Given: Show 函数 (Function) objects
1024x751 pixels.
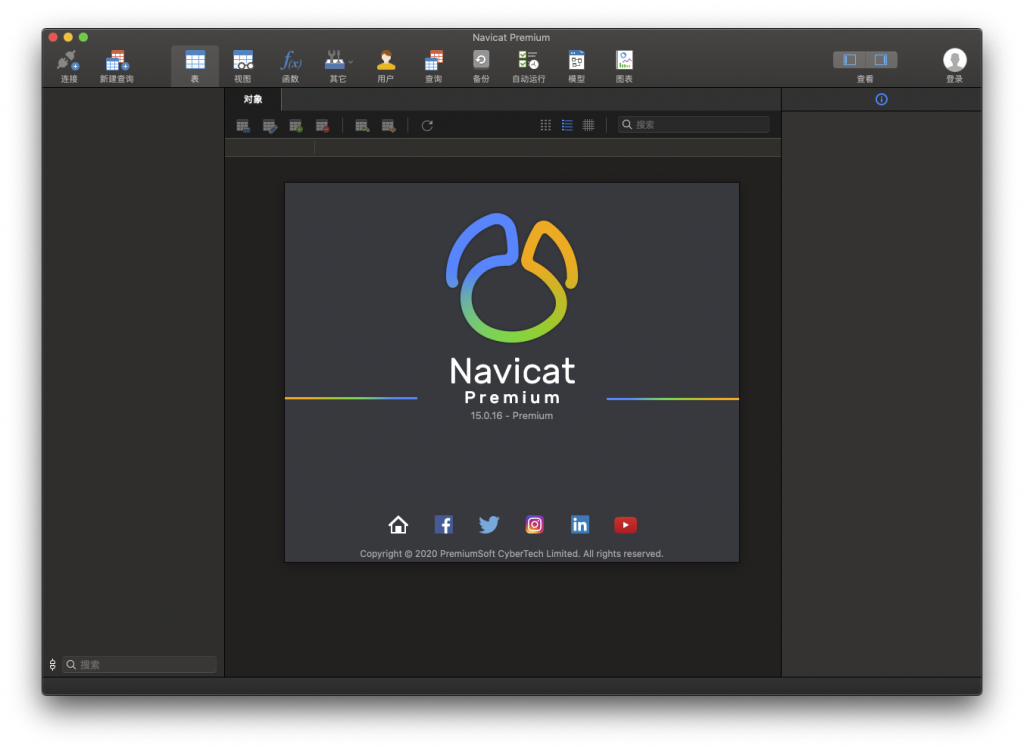Looking at the screenshot, I should pos(290,66).
